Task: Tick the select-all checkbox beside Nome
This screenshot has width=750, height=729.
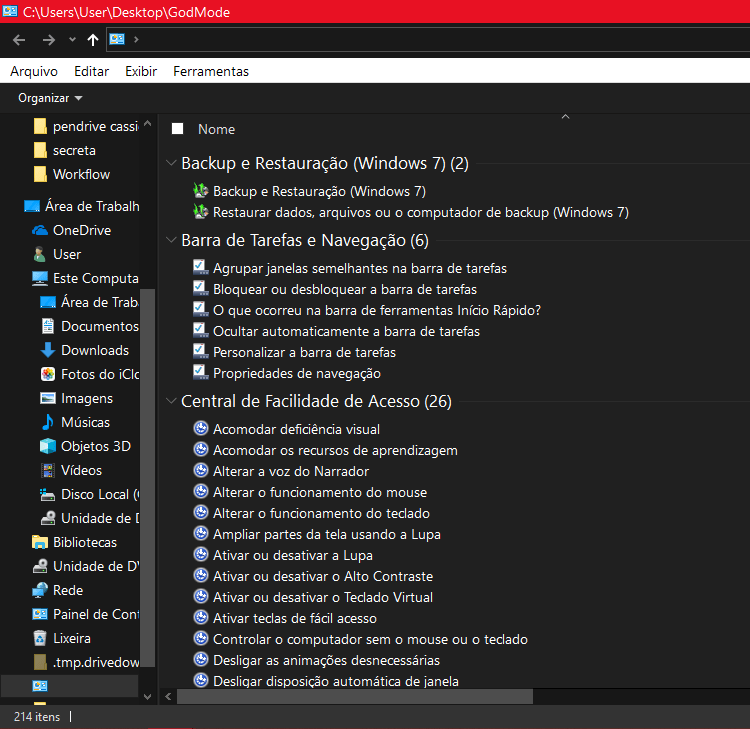Action: pyautogui.click(x=177, y=129)
